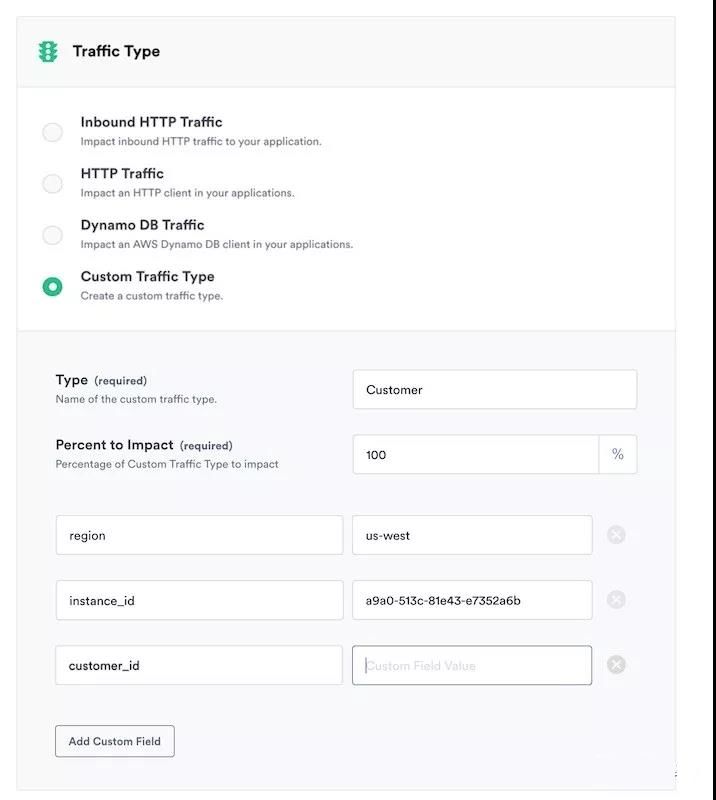Click the traffic light icon in header
This screenshot has height=800, width=716.
pos(48,52)
